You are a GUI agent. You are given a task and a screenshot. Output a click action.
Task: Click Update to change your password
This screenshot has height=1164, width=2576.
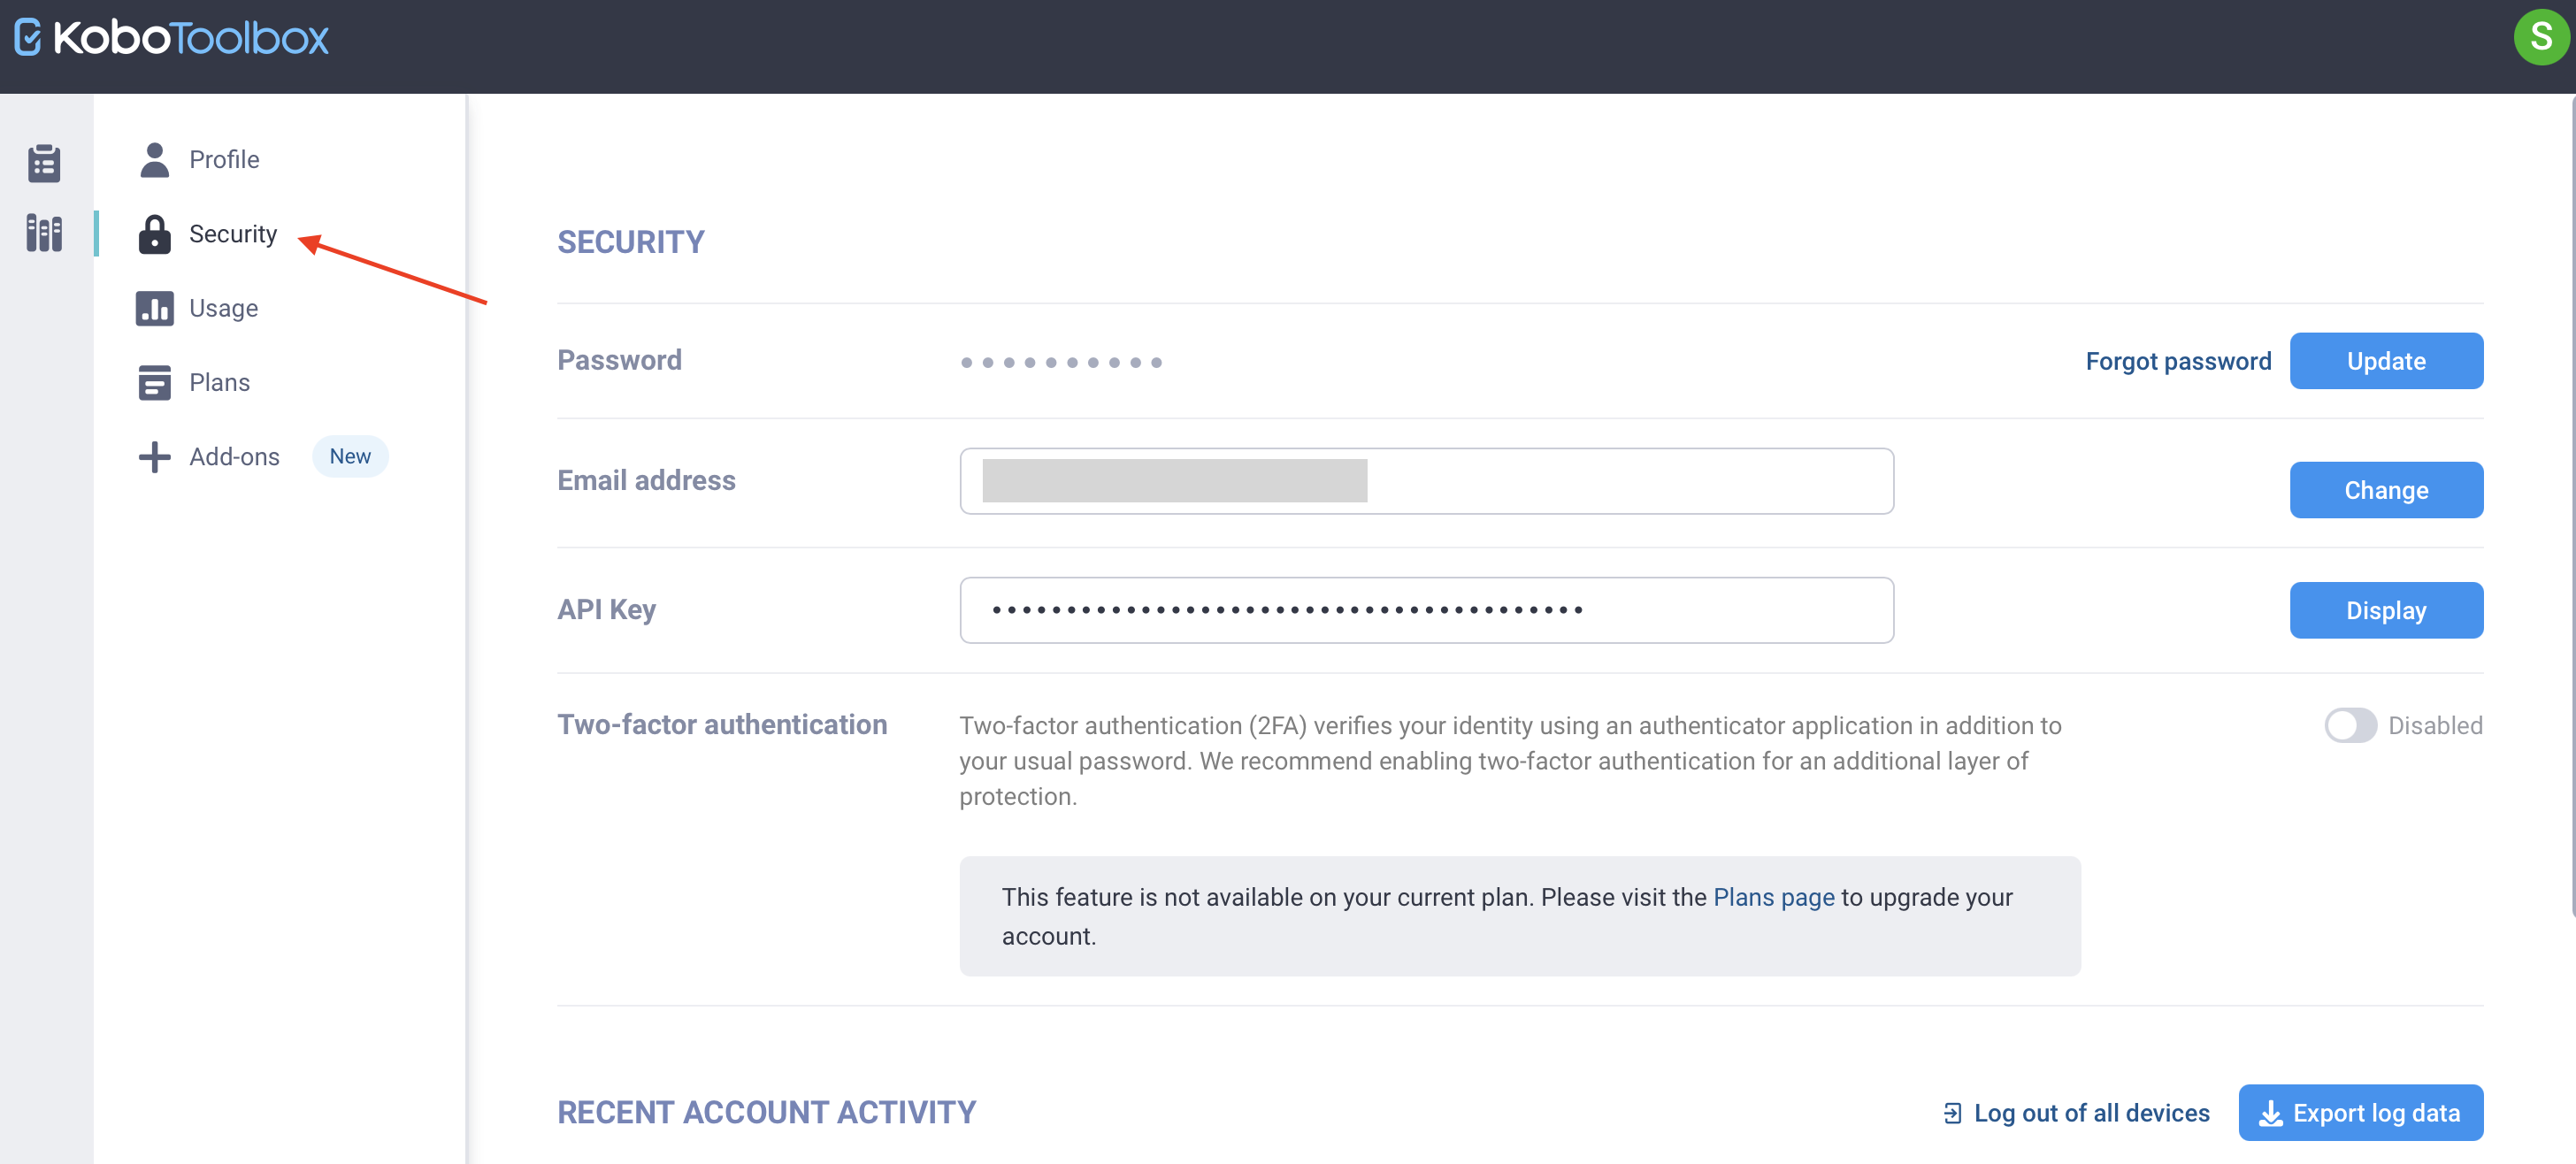pyautogui.click(x=2386, y=360)
